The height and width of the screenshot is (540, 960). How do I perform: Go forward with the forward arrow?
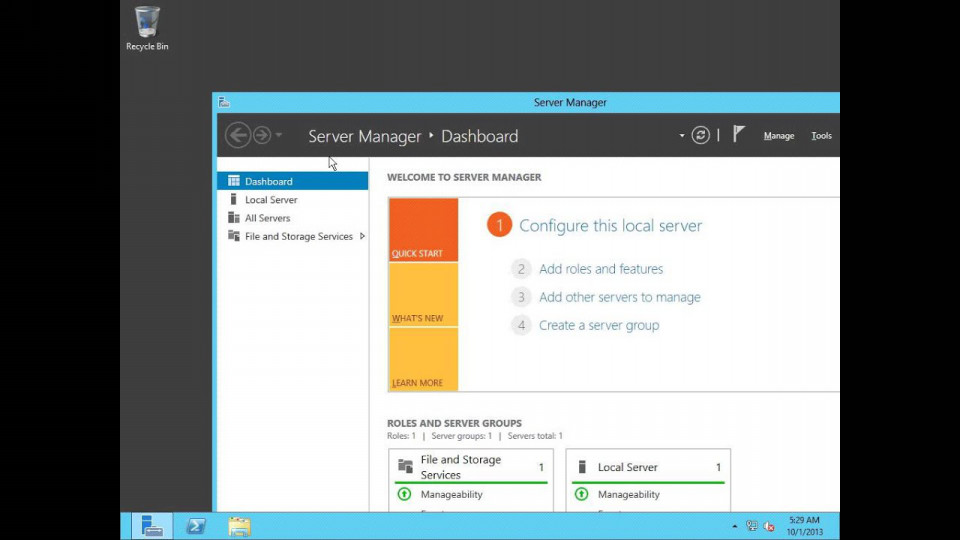[x=262, y=135]
